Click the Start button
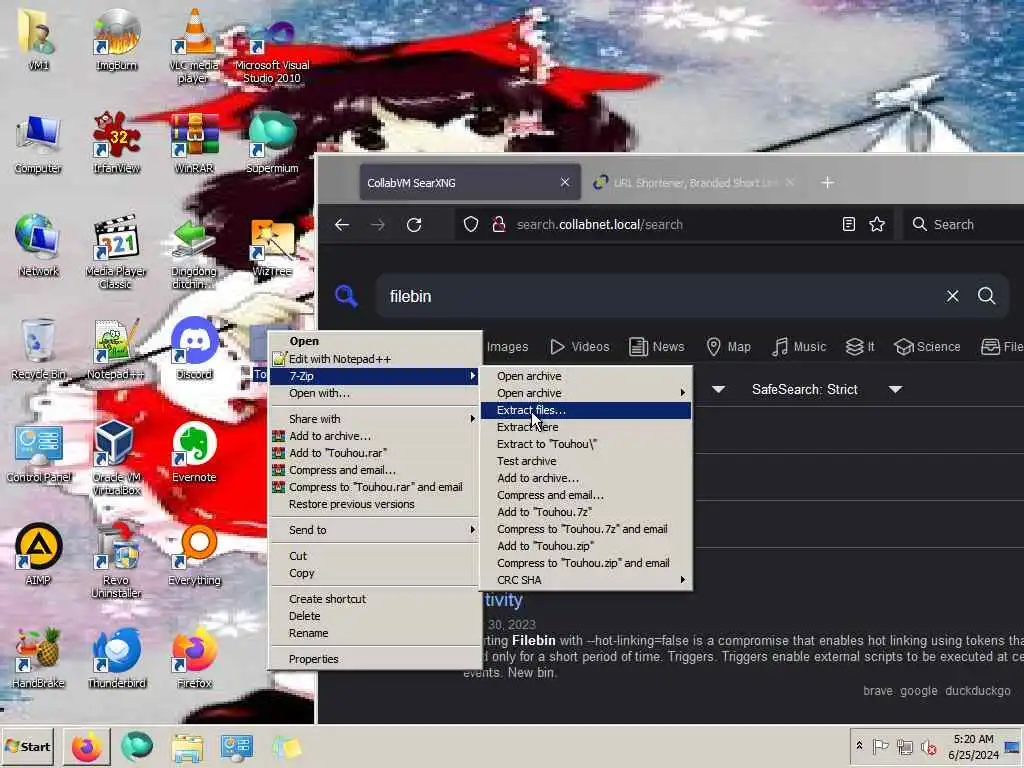The width and height of the screenshot is (1024, 768). point(27,746)
